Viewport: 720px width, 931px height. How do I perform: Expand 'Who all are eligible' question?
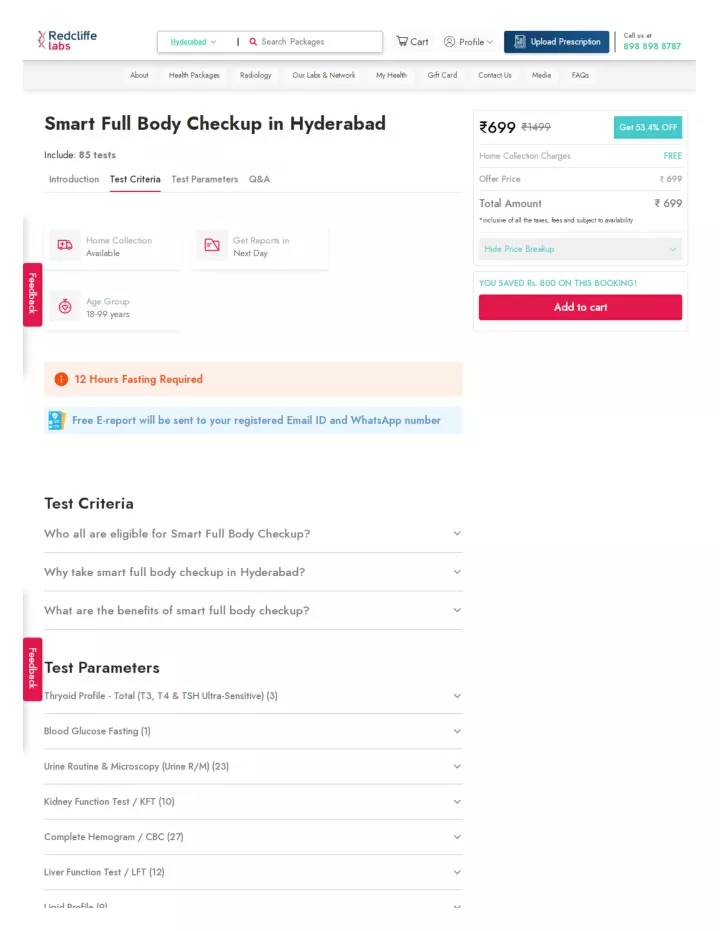[253, 533]
